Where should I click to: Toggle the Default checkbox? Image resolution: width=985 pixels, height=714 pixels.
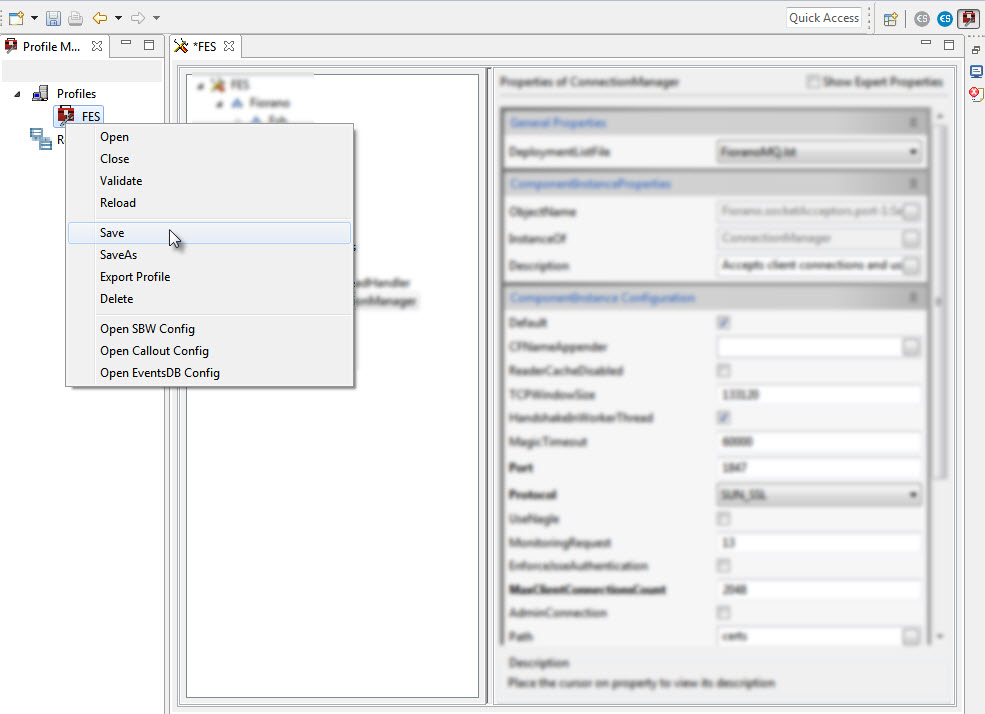tap(724, 323)
